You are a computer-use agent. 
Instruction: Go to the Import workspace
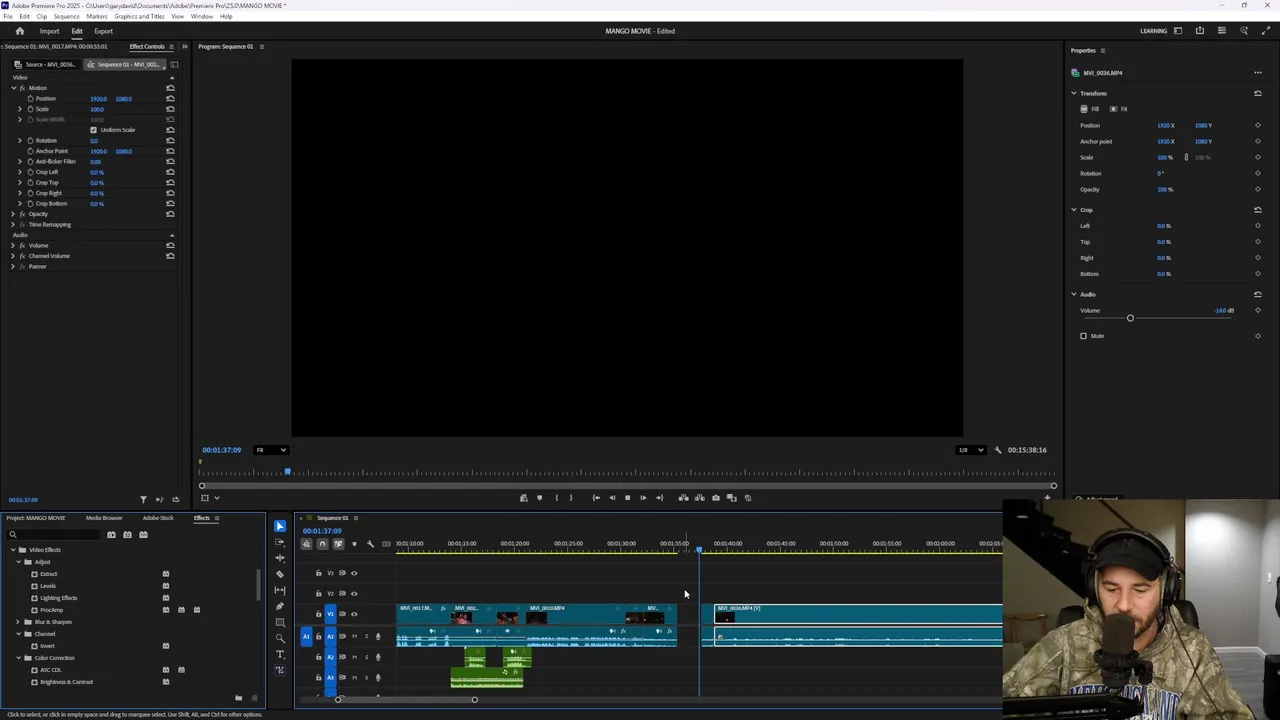49,31
